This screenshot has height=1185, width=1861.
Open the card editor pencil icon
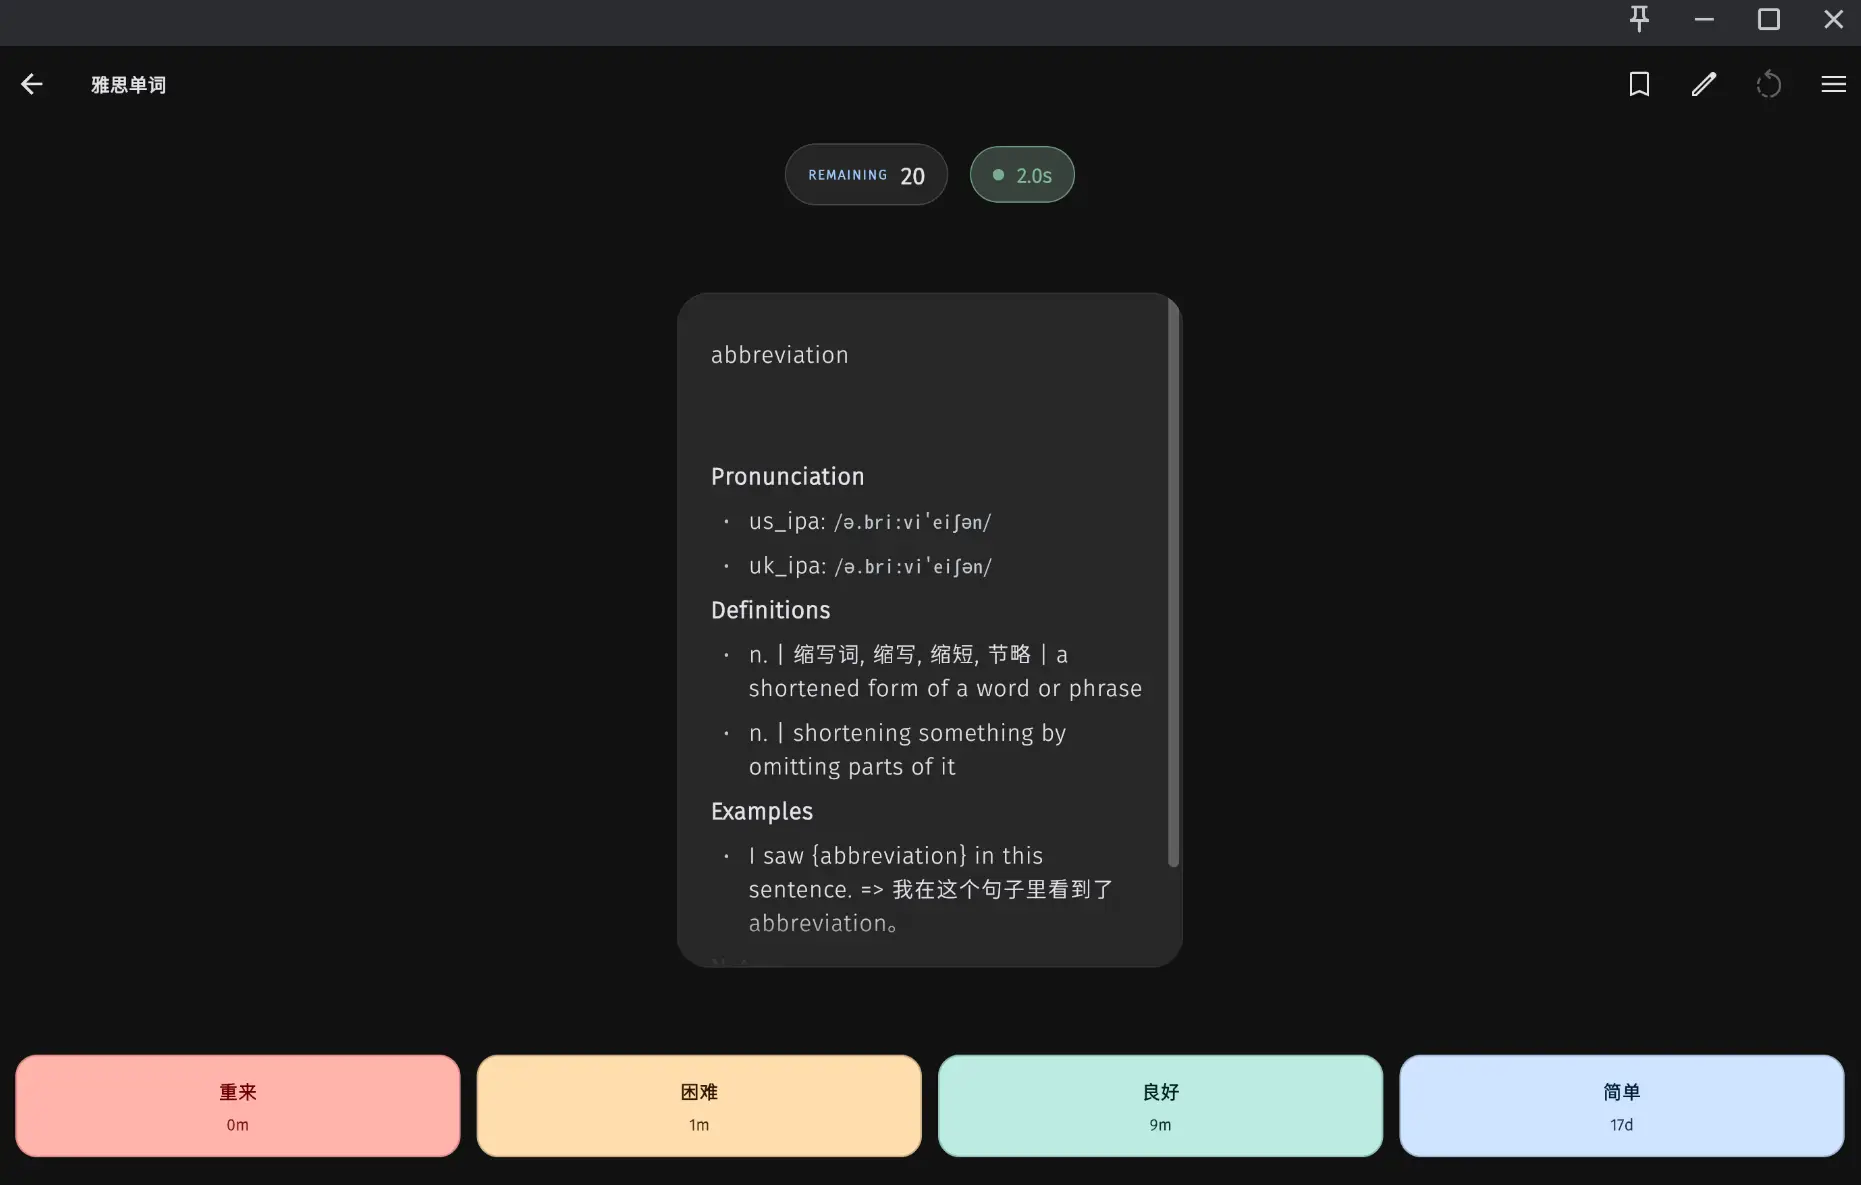click(1704, 85)
